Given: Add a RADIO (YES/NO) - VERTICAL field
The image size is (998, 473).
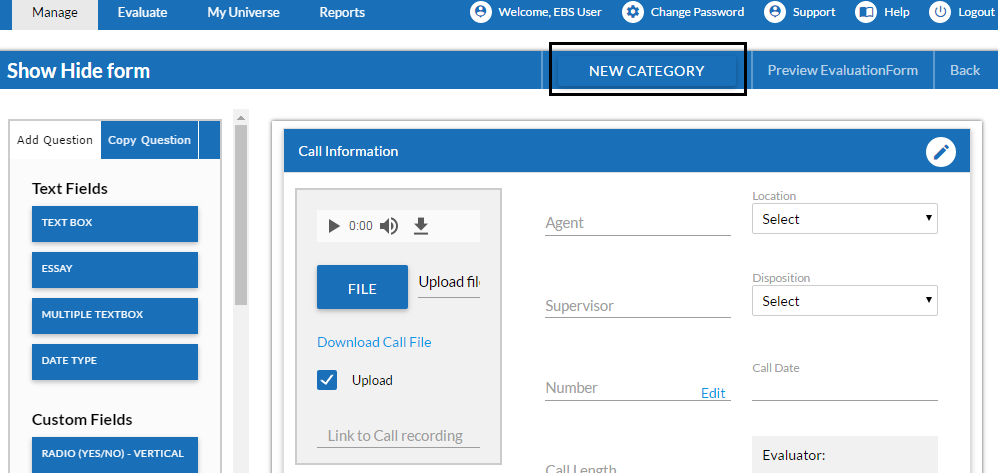Looking at the screenshot, I should (x=115, y=455).
